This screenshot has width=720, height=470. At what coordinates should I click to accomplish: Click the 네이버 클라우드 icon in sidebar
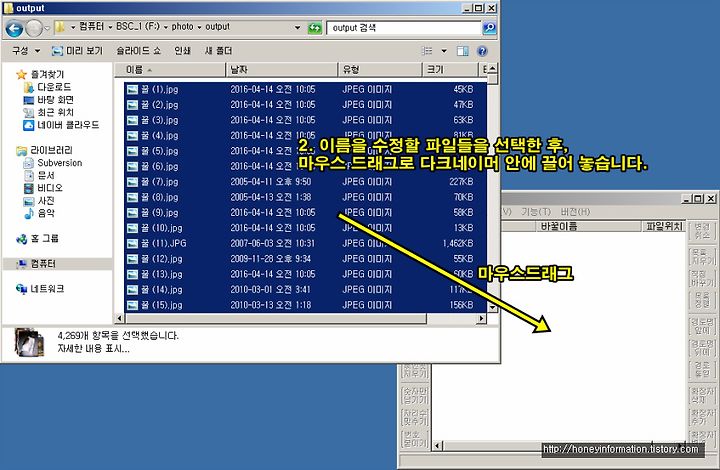(28, 125)
